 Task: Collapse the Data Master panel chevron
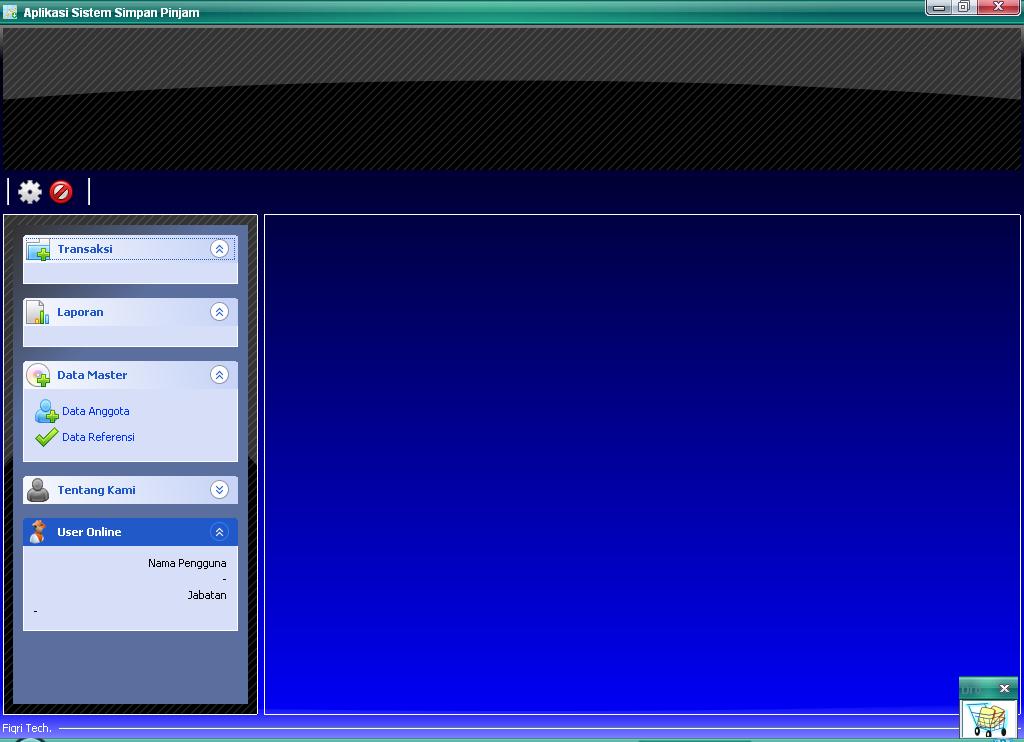click(219, 375)
